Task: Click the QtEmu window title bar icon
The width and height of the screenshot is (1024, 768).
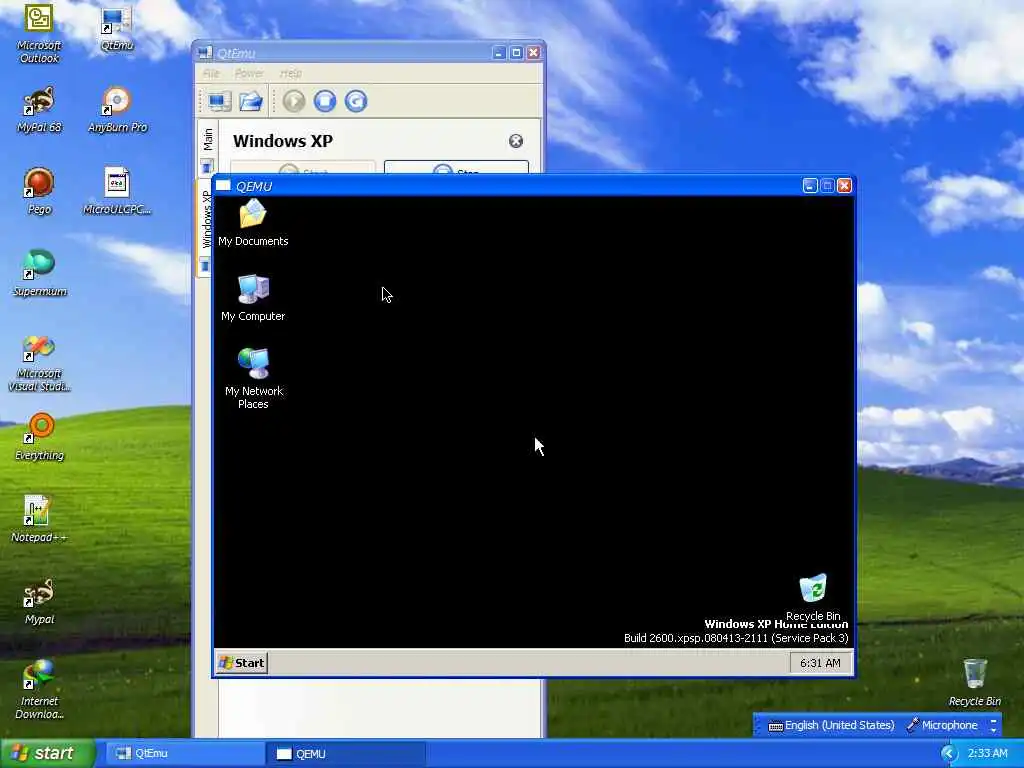Action: tap(205, 53)
